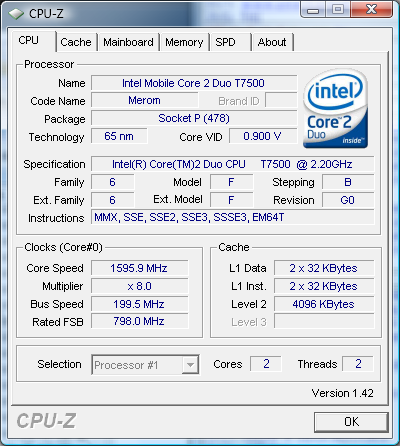Click the L1 Data value '2 x 32 KBytes'

pyautogui.click(x=324, y=268)
